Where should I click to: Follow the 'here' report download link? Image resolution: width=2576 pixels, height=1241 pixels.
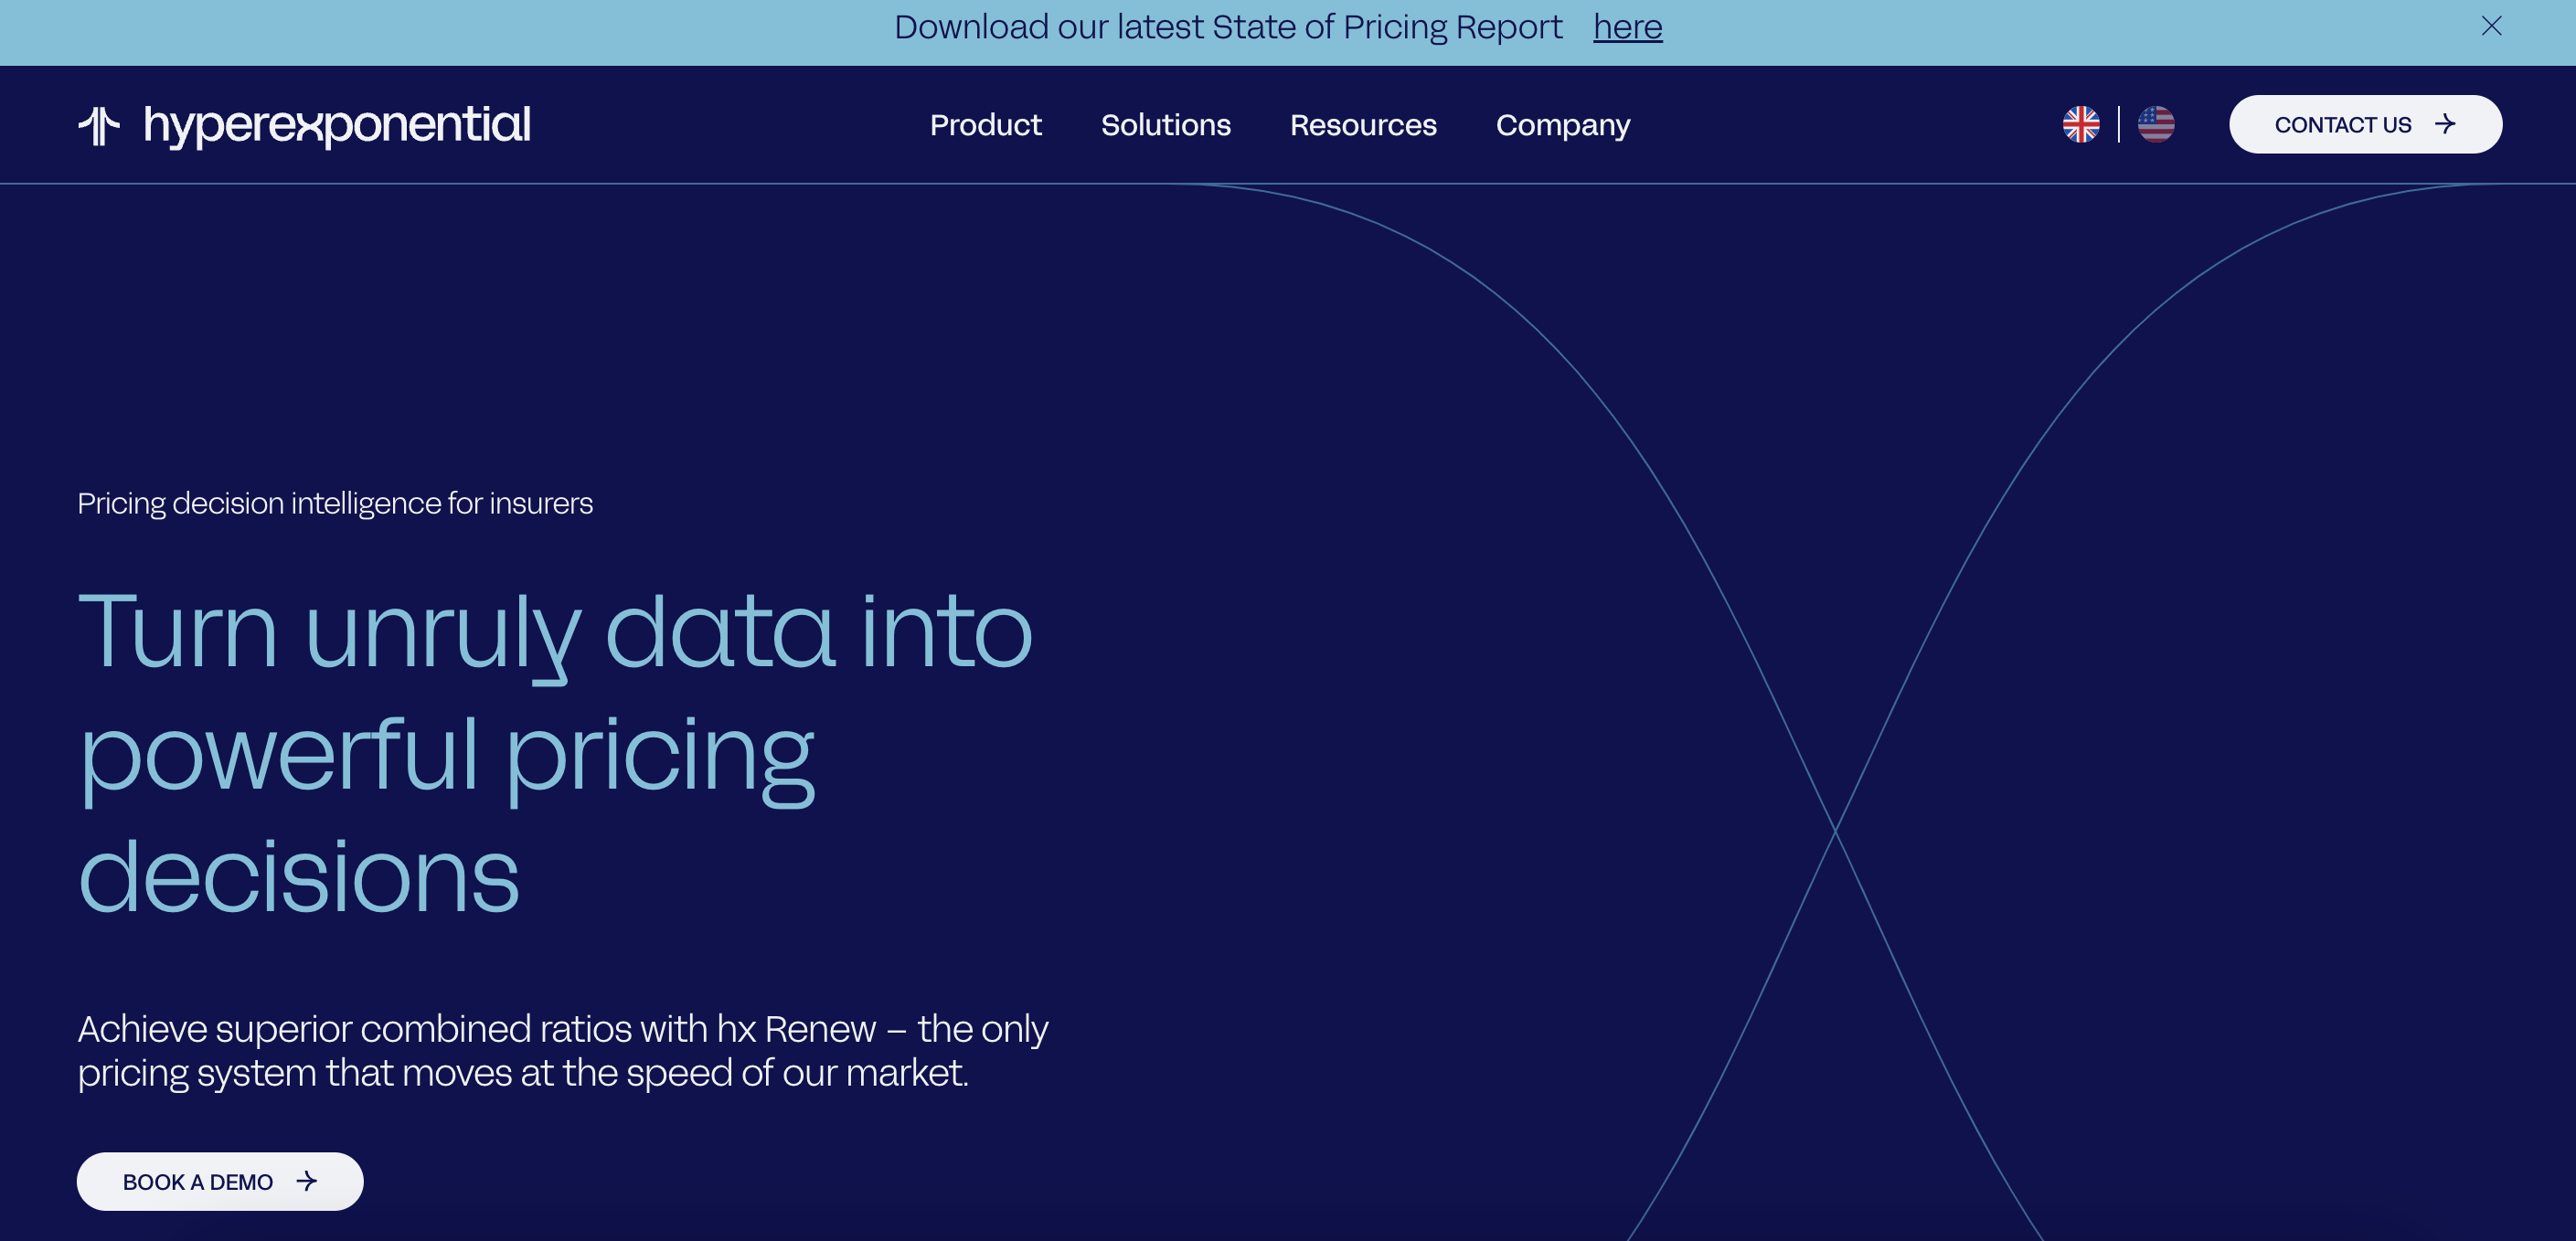coord(1627,27)
